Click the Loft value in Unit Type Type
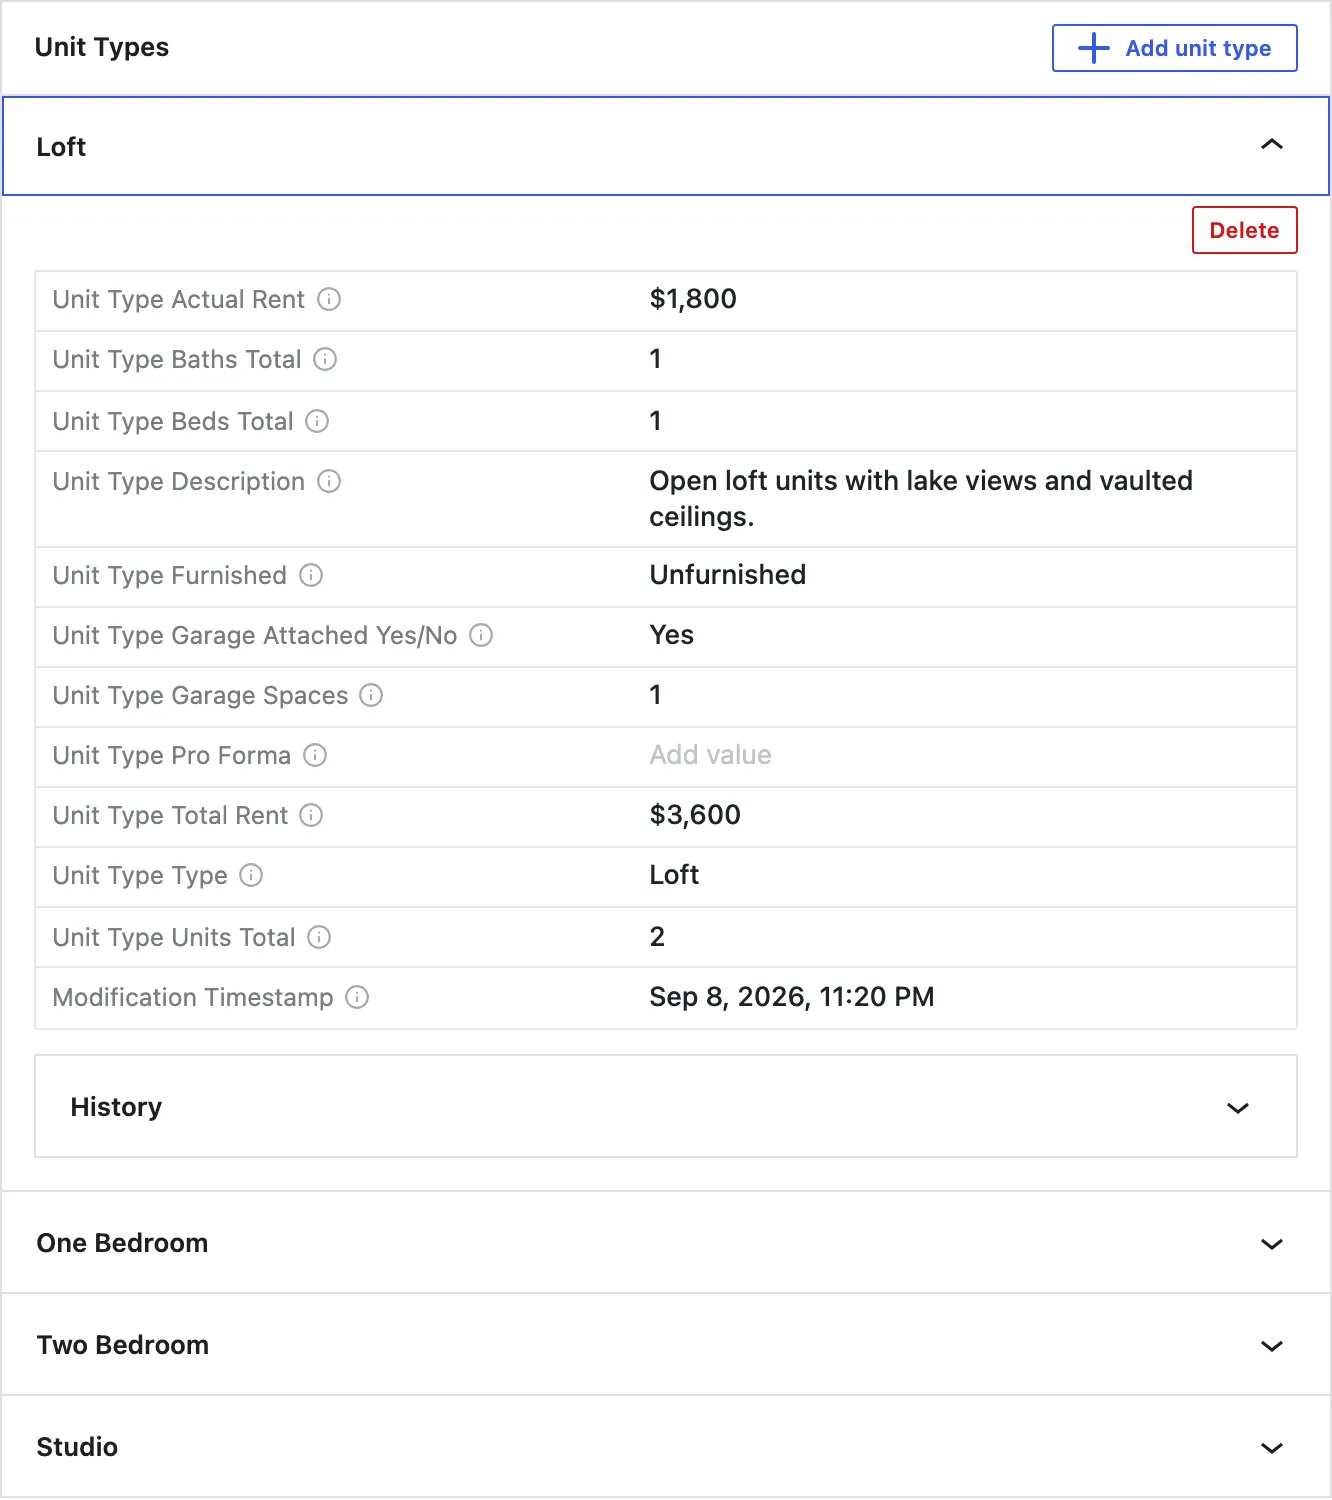1332x1500 pixels. pyautogui.click(x=674, y=875)
